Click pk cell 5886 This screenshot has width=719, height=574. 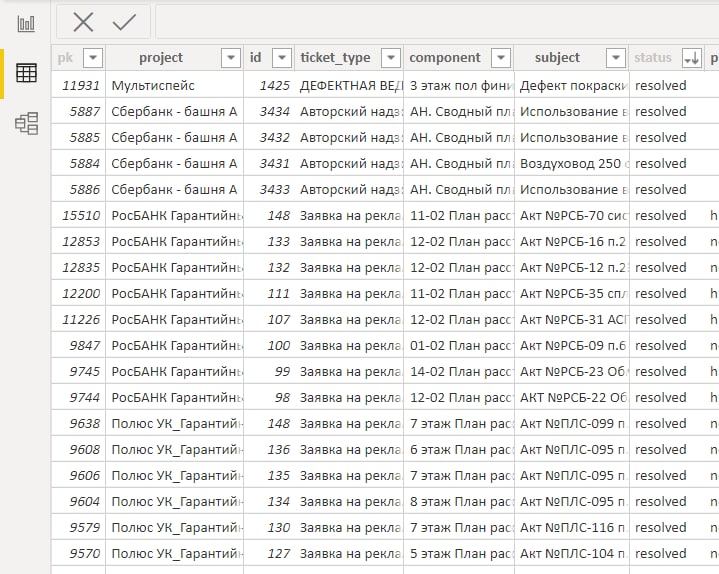point(79,189)
